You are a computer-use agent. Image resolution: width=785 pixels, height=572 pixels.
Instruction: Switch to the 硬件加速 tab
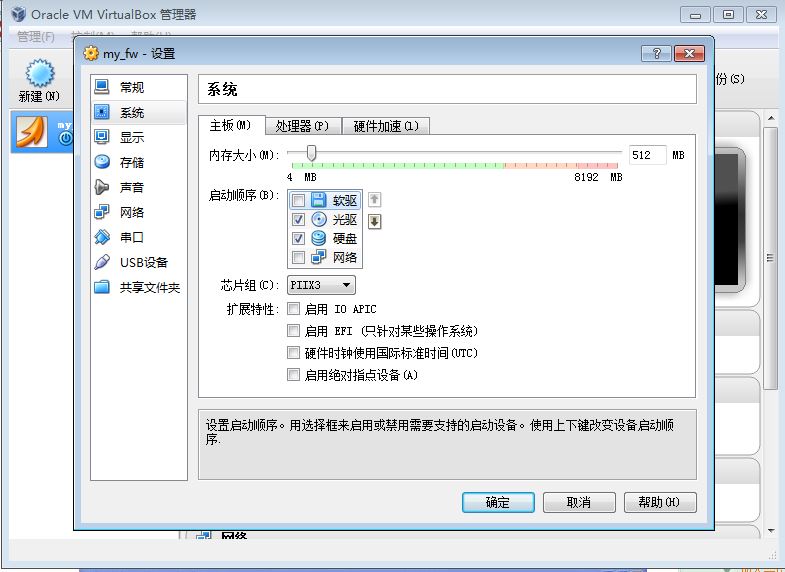point(386,126)
